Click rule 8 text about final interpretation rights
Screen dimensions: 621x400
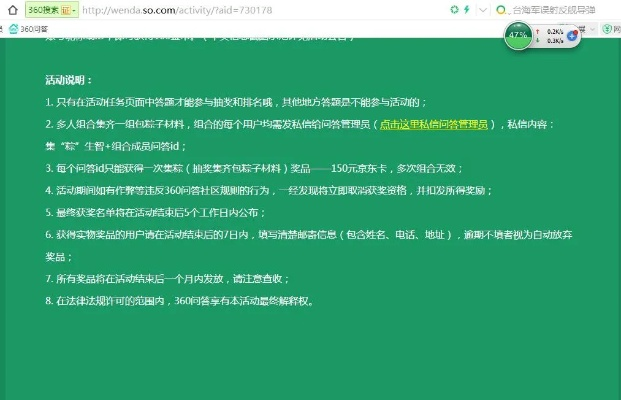180,300
